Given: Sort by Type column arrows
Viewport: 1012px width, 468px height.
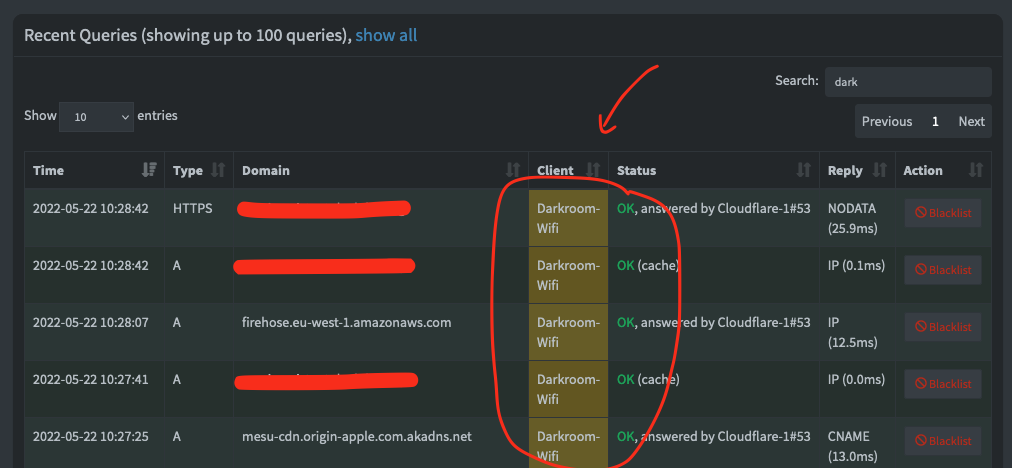Looking at the screenshot, I should (219, 170).
